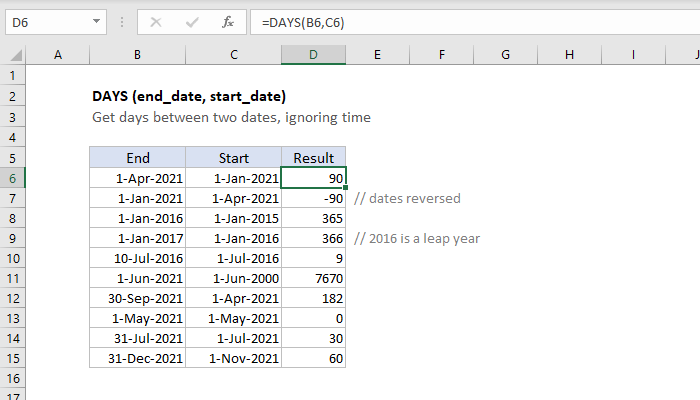Image resolution: width=700 pixels, height=400 pixels.
Task: Open the Name Box dropdown arrow
Action: [x=96, y=21]
